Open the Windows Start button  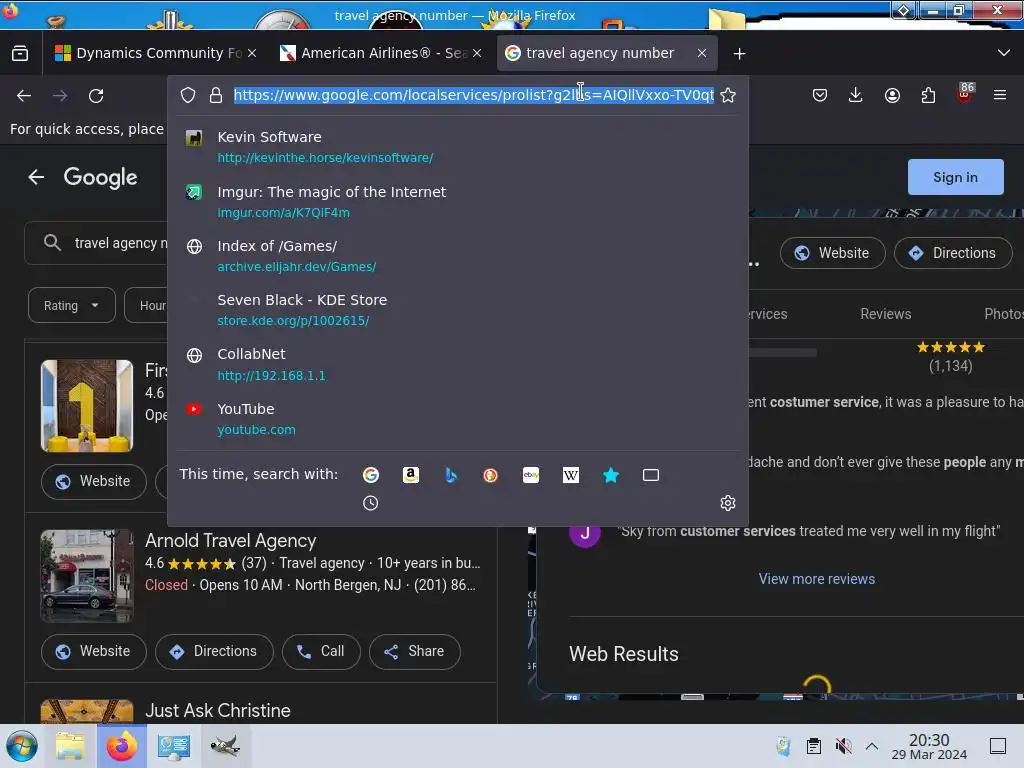click(x=22, y=746)
